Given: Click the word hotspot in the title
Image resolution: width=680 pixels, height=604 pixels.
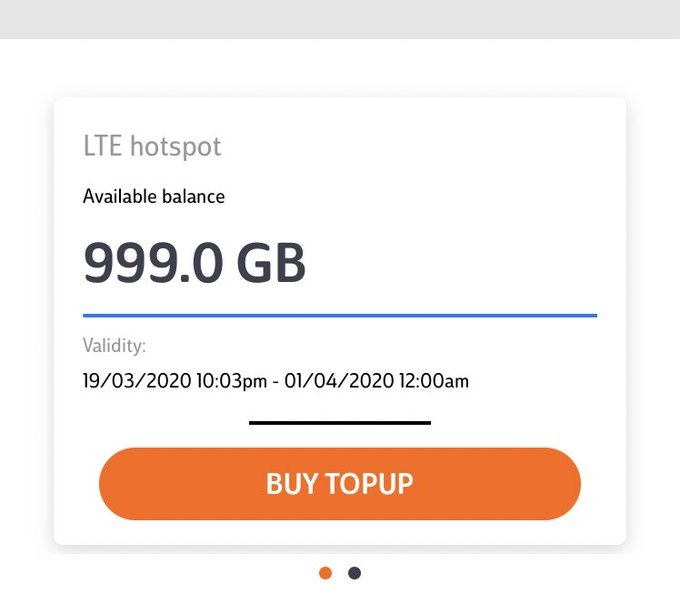Looking at the screenshot, I should (175, 147).
